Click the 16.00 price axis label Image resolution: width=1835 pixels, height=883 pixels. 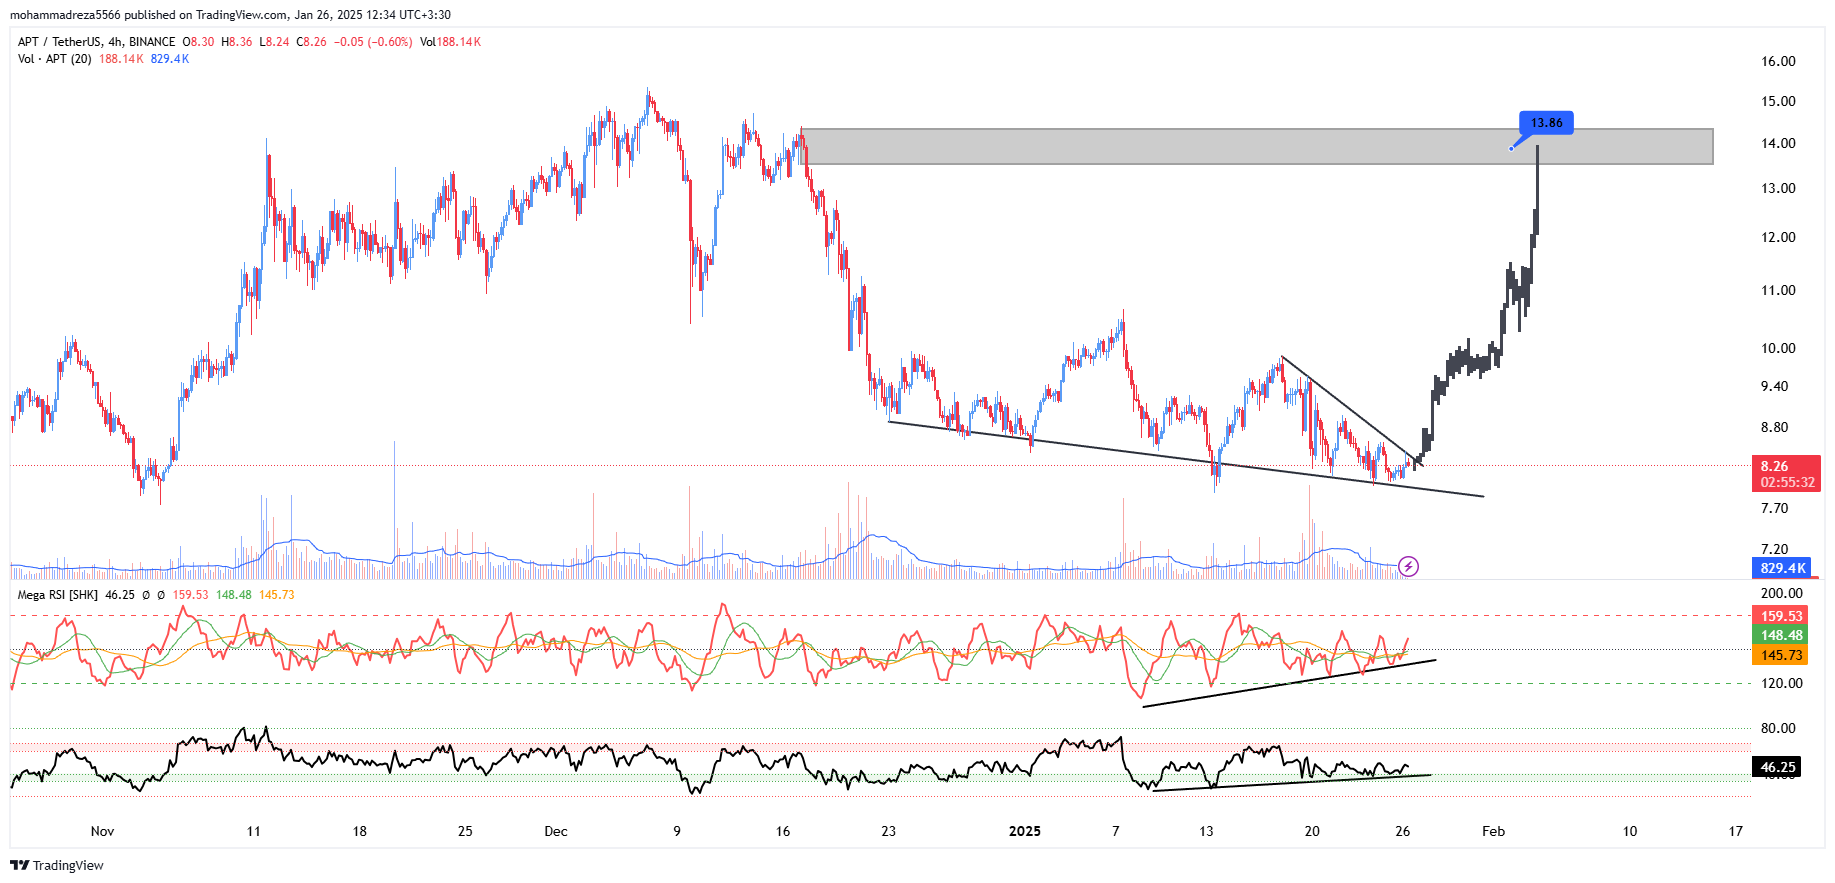click(1778, 61)
